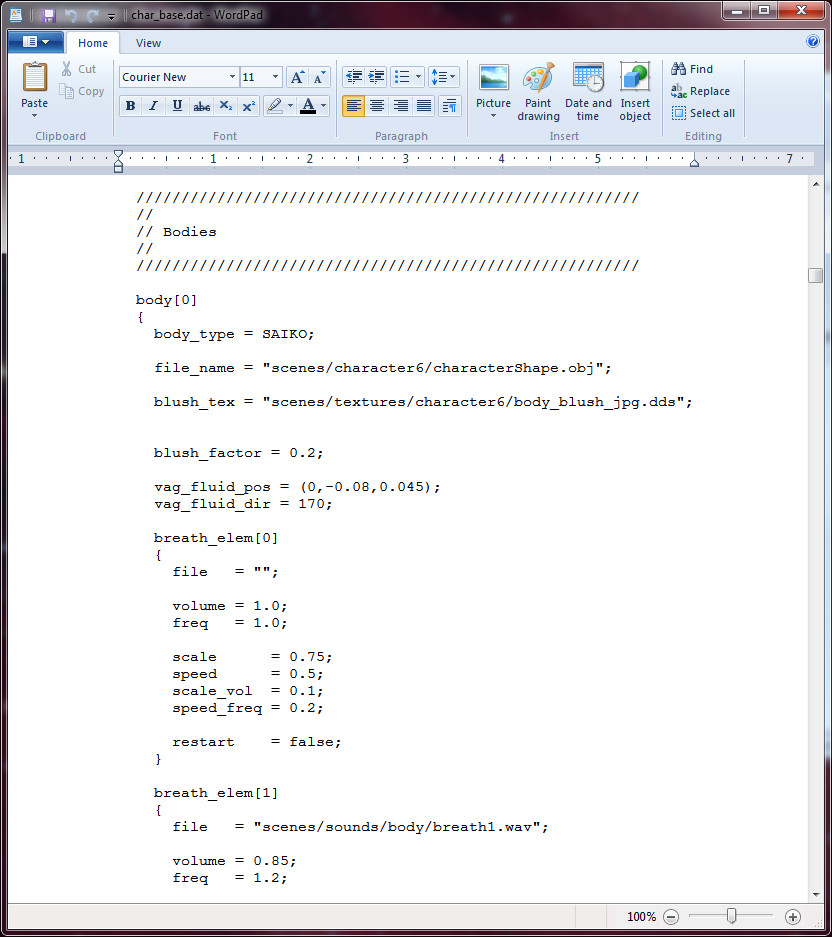Viewport: 832px width, 937px height.
Task: Open the WordPad file menu button
Action: coord(36,42)
